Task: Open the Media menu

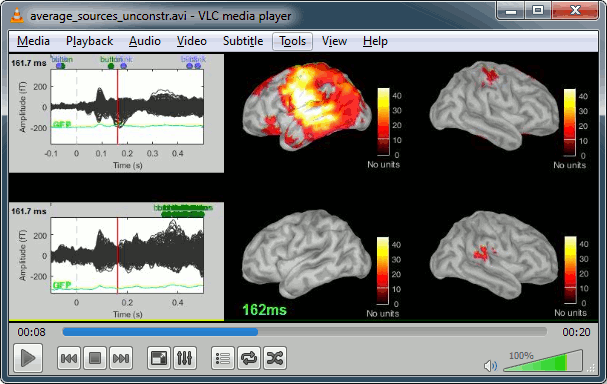Action: [x=33, y=41]
